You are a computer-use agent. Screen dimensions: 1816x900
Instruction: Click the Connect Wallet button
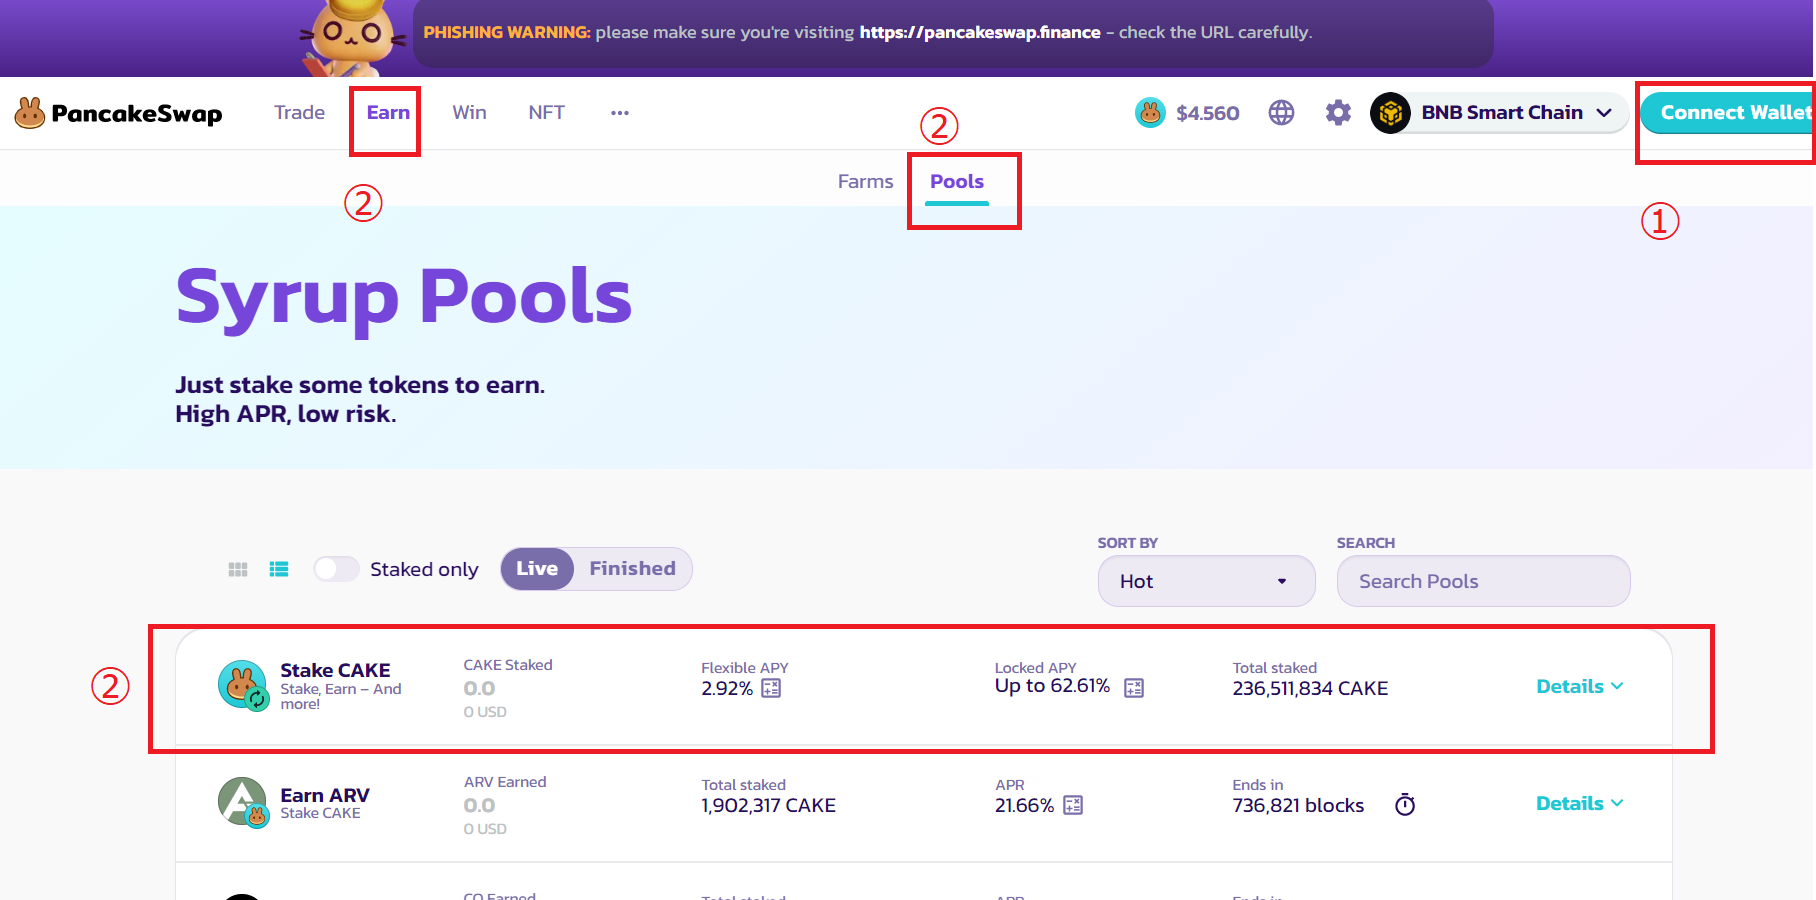pyautogui.click(x=1728, y=113)
